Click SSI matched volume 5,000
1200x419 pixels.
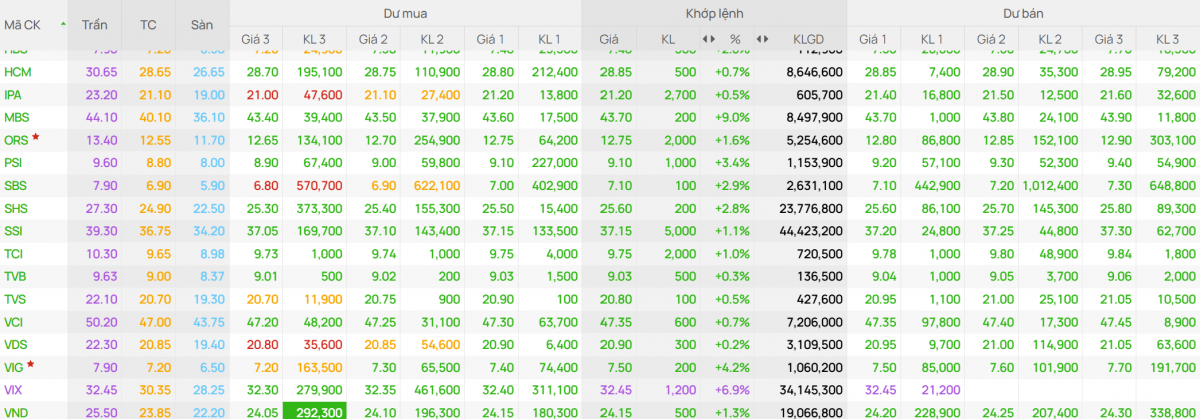click(682, 230)
